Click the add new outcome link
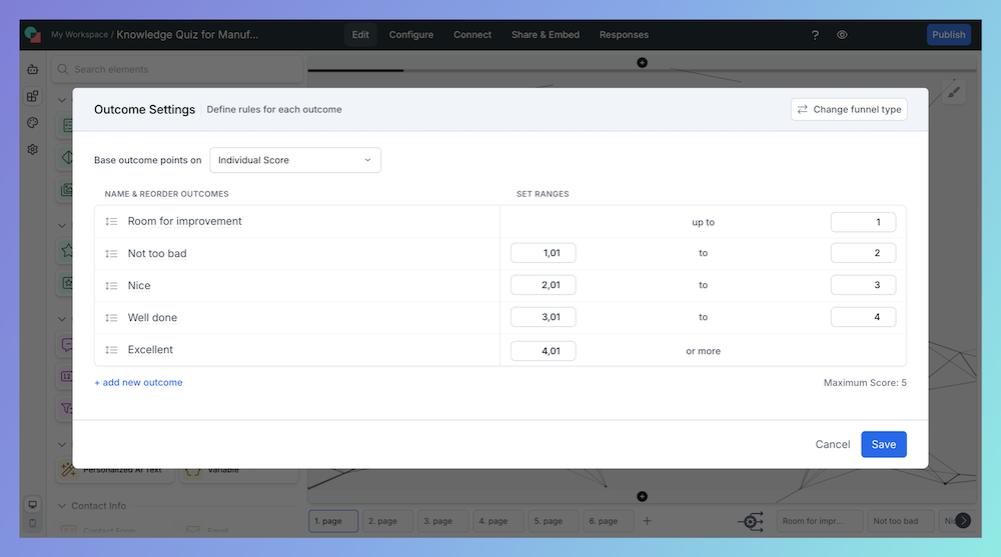 coord(138,383)
